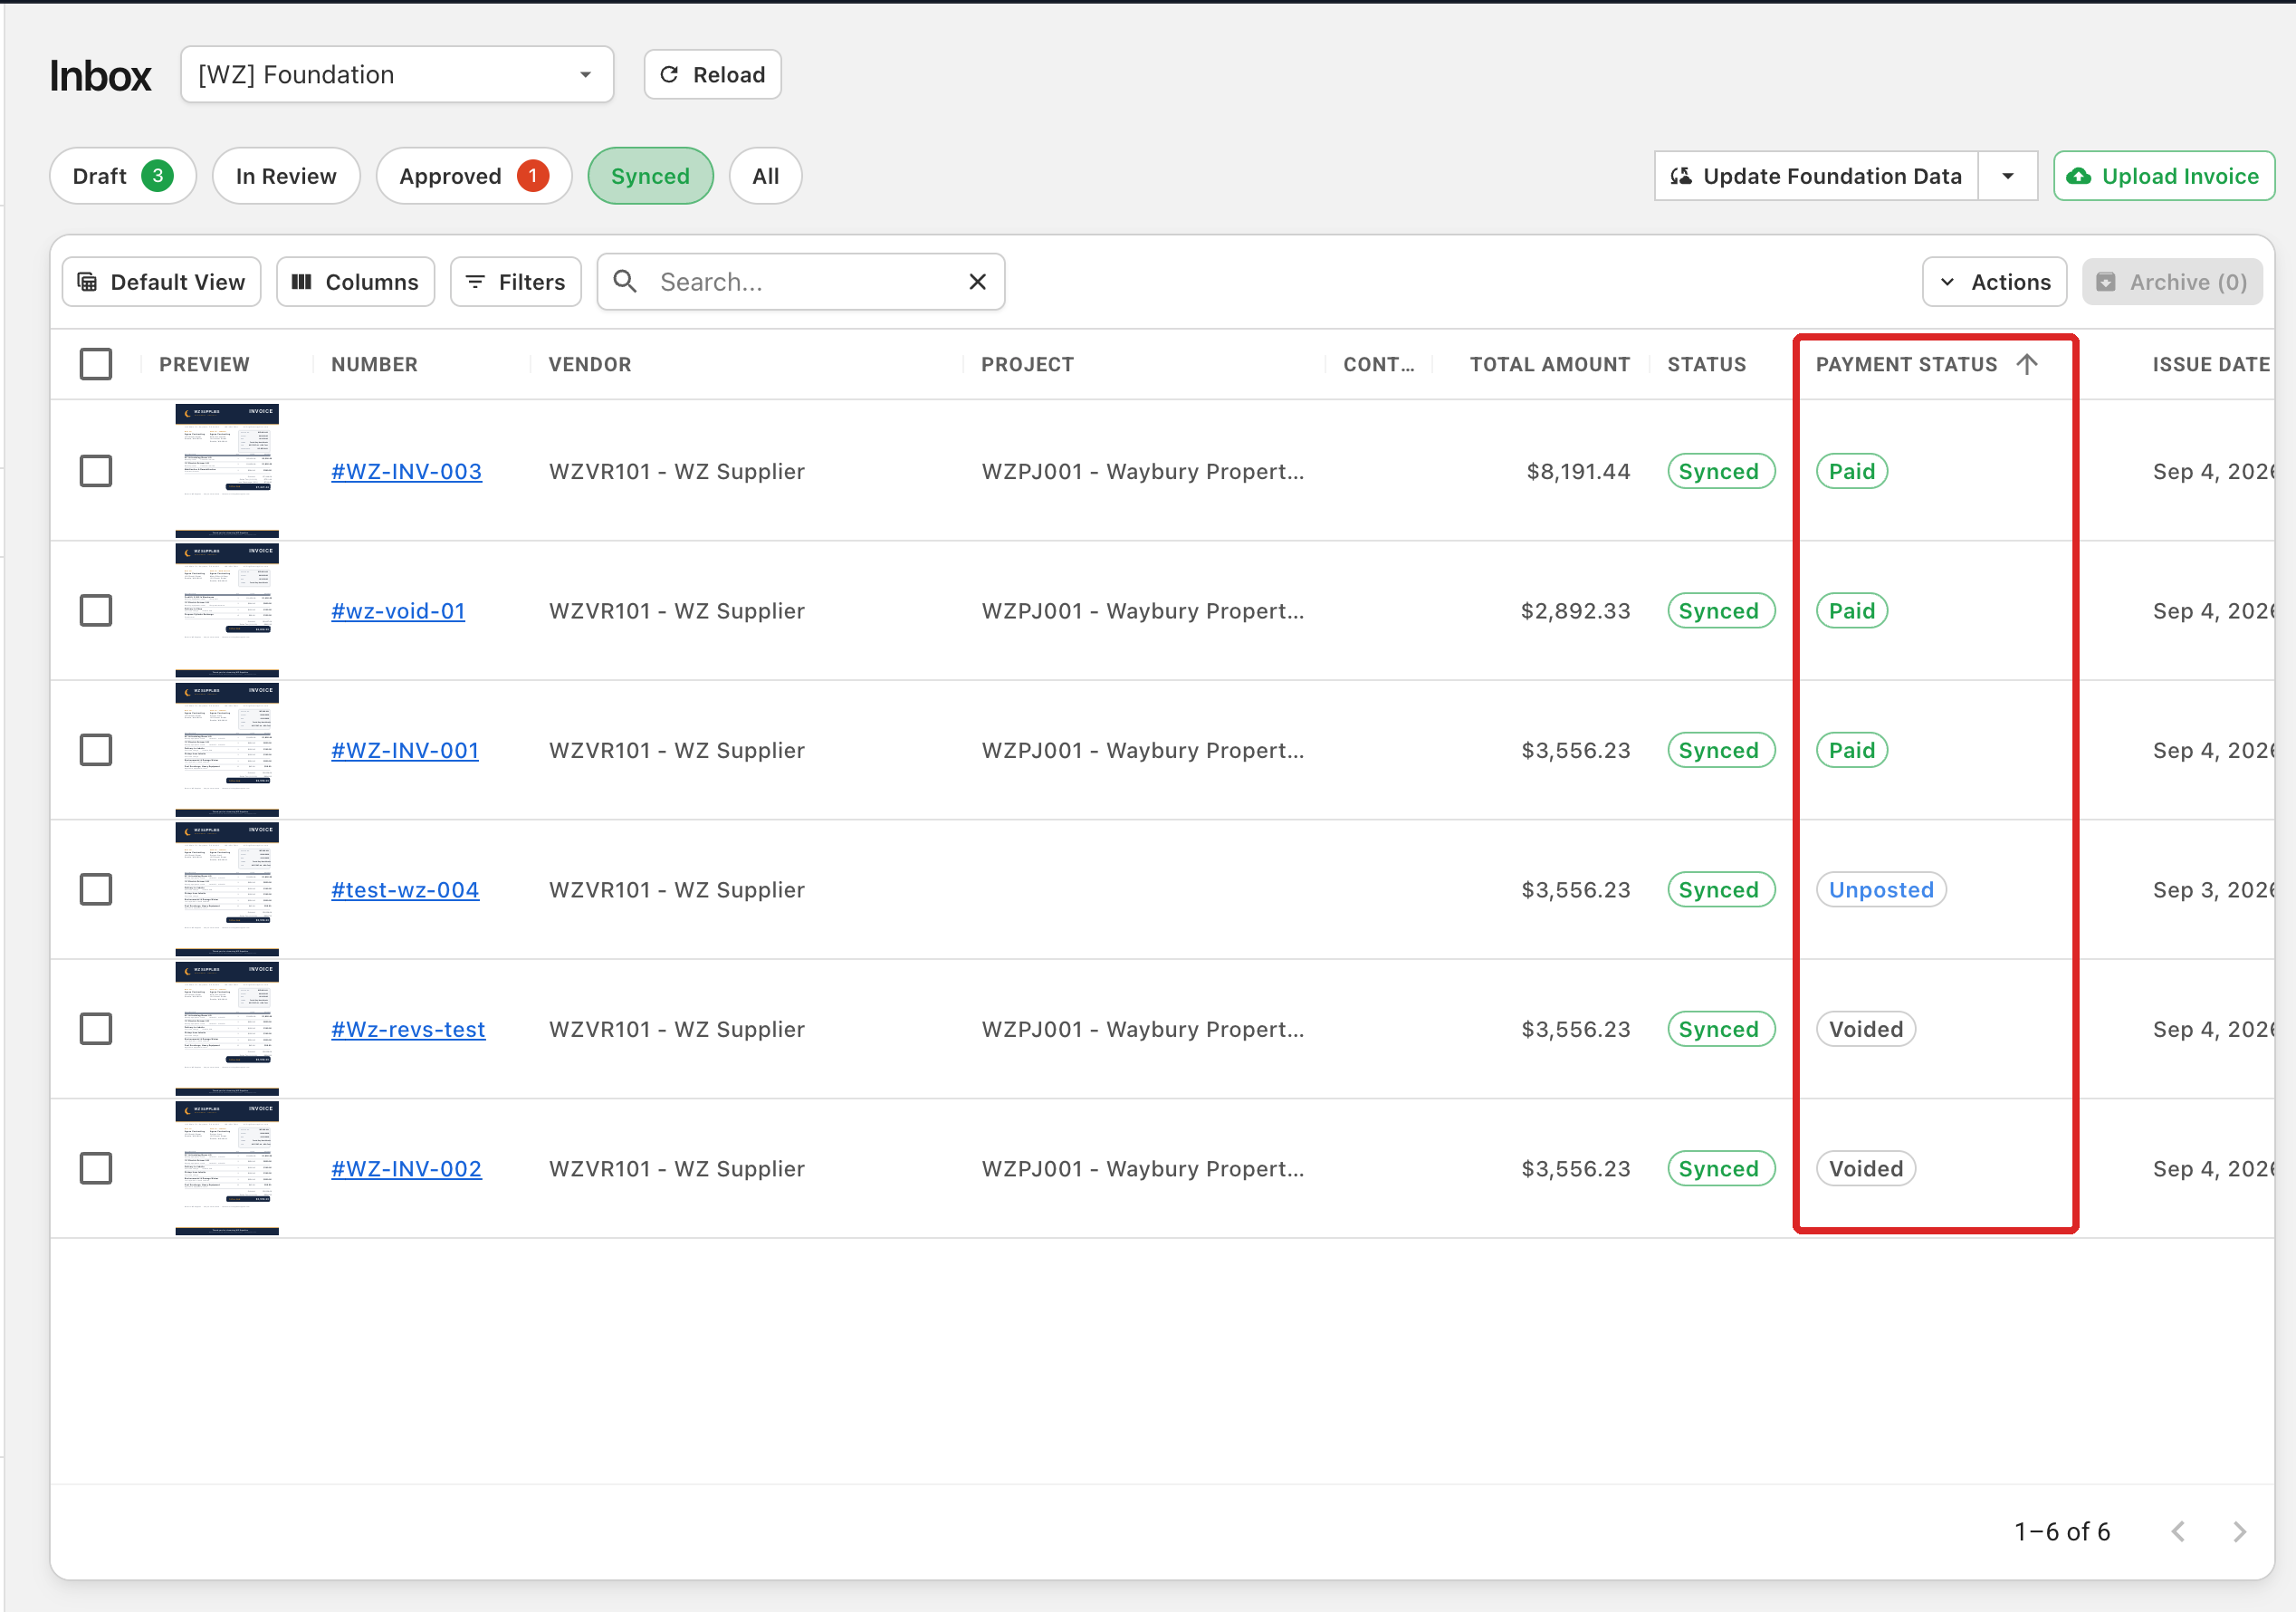The image size is (2296, 1612).
Task: Open preview thumbnail of #WZ-INV-002
Action: click(227, 1168)
